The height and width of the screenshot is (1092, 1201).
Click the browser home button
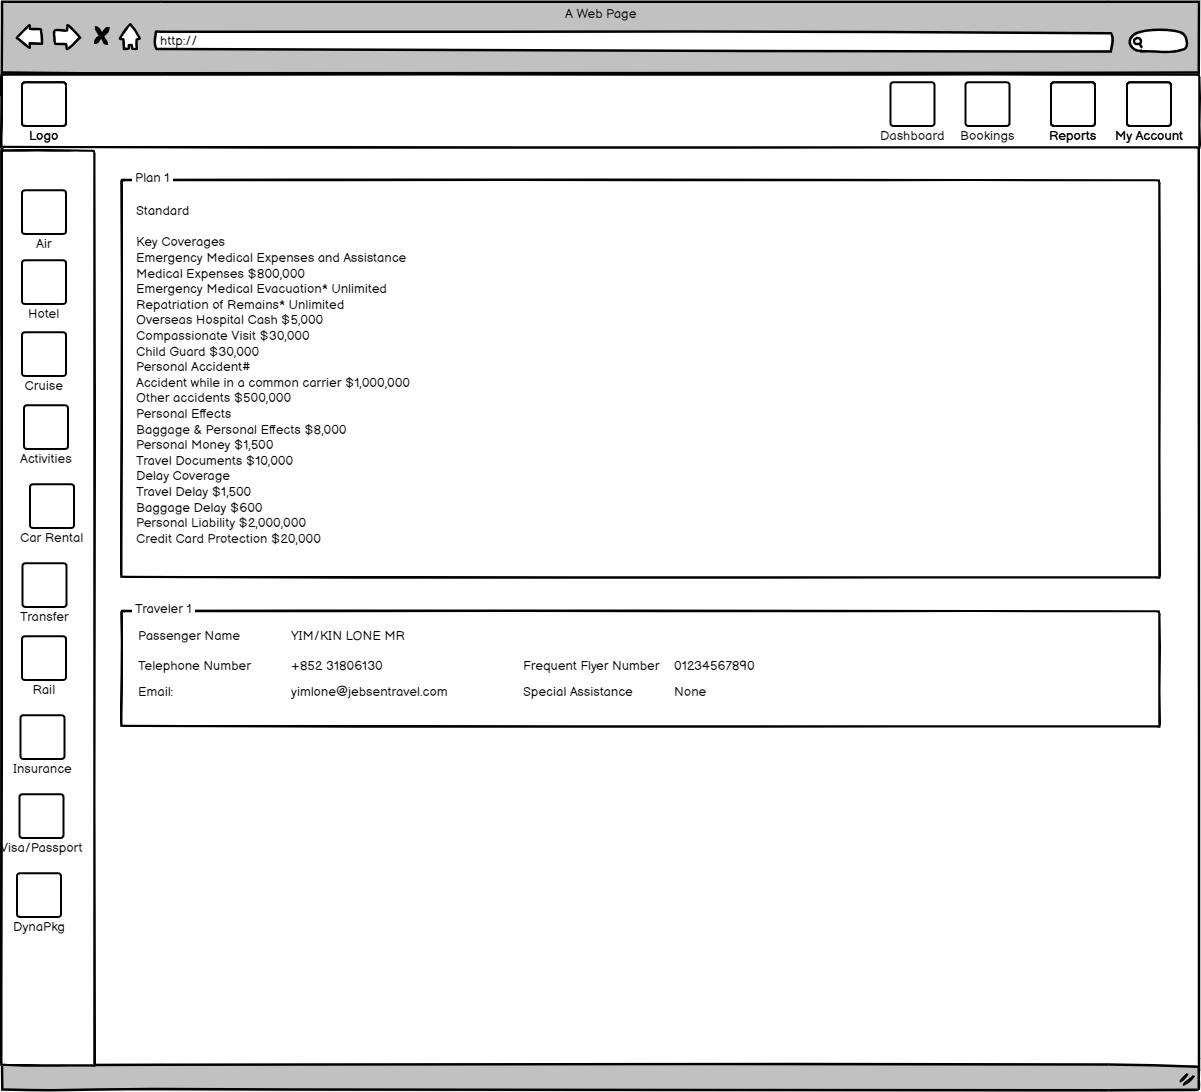(x=130, y=37)
